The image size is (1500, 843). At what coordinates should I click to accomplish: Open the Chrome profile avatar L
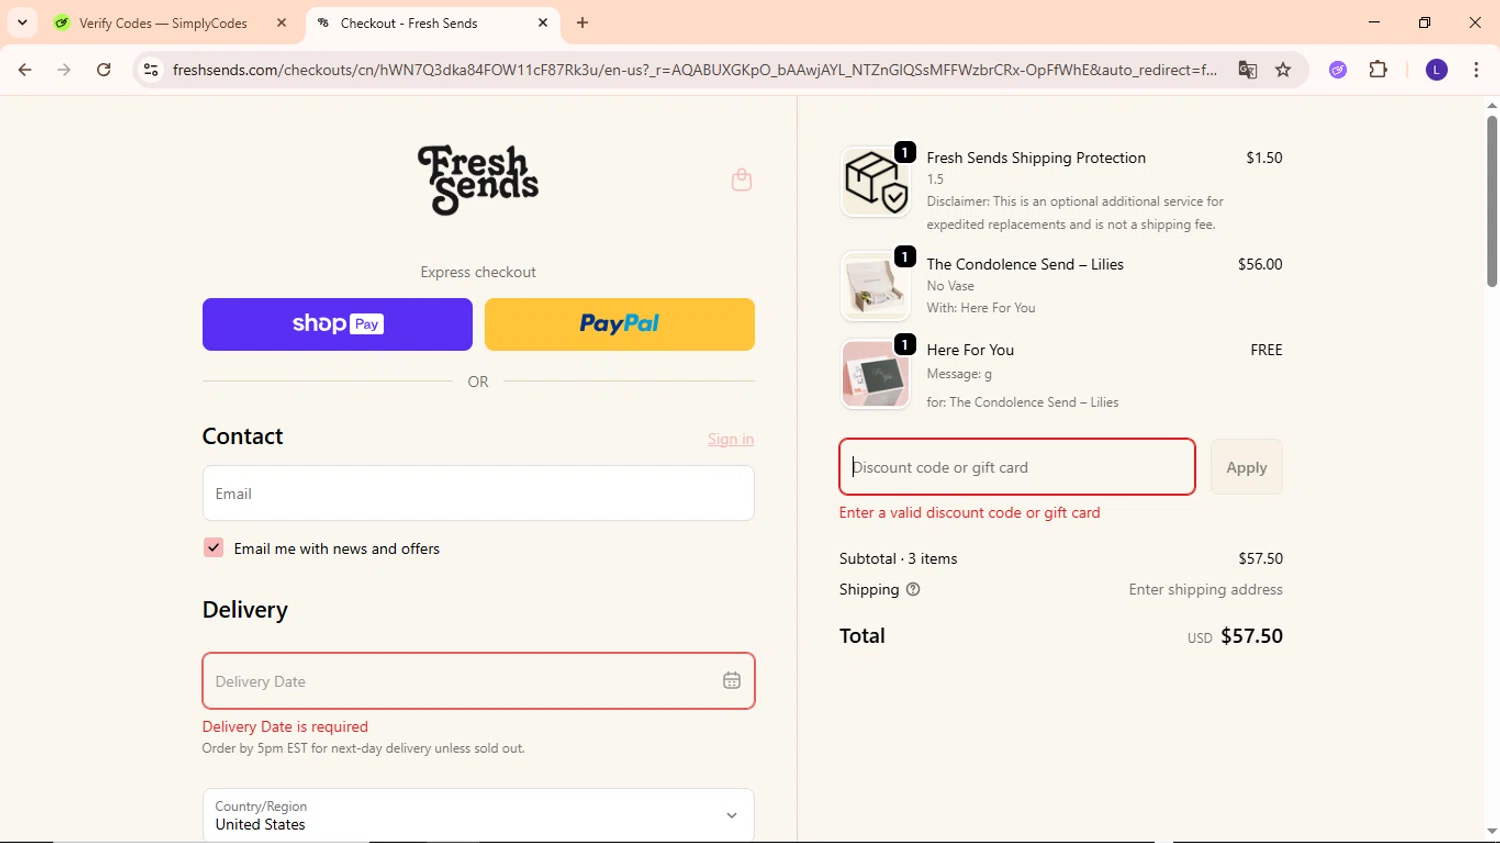[1436, 70]
